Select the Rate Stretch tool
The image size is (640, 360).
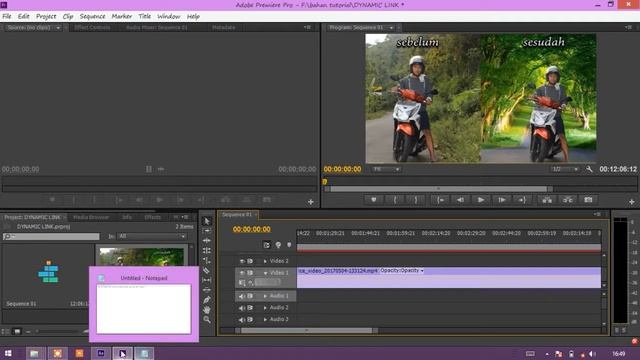(207, 260)
